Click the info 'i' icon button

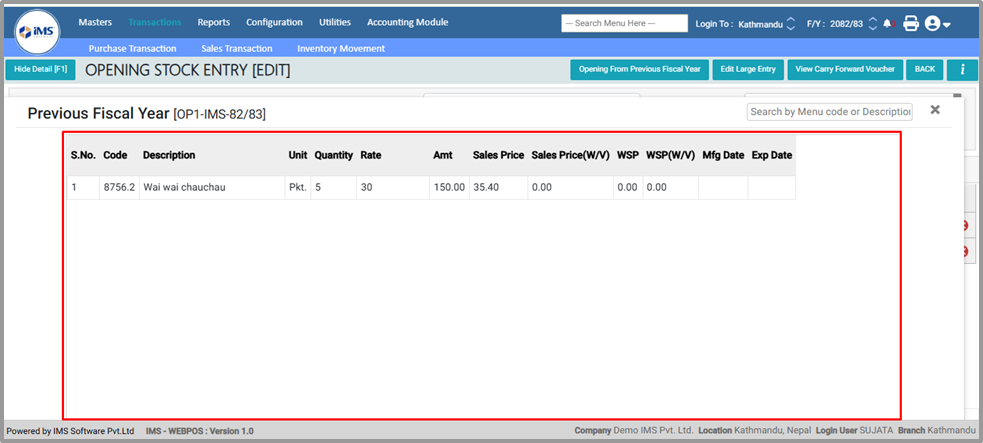[961, 69]
